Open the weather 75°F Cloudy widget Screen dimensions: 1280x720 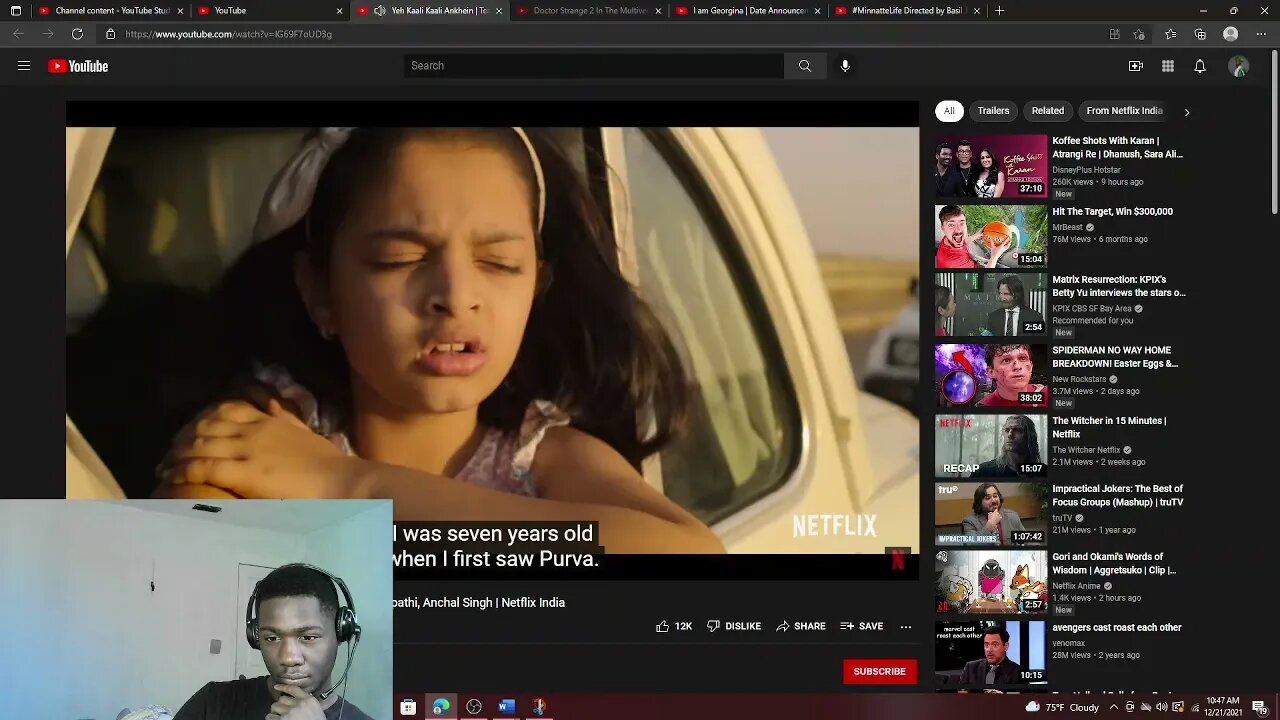click(1062, 707)
